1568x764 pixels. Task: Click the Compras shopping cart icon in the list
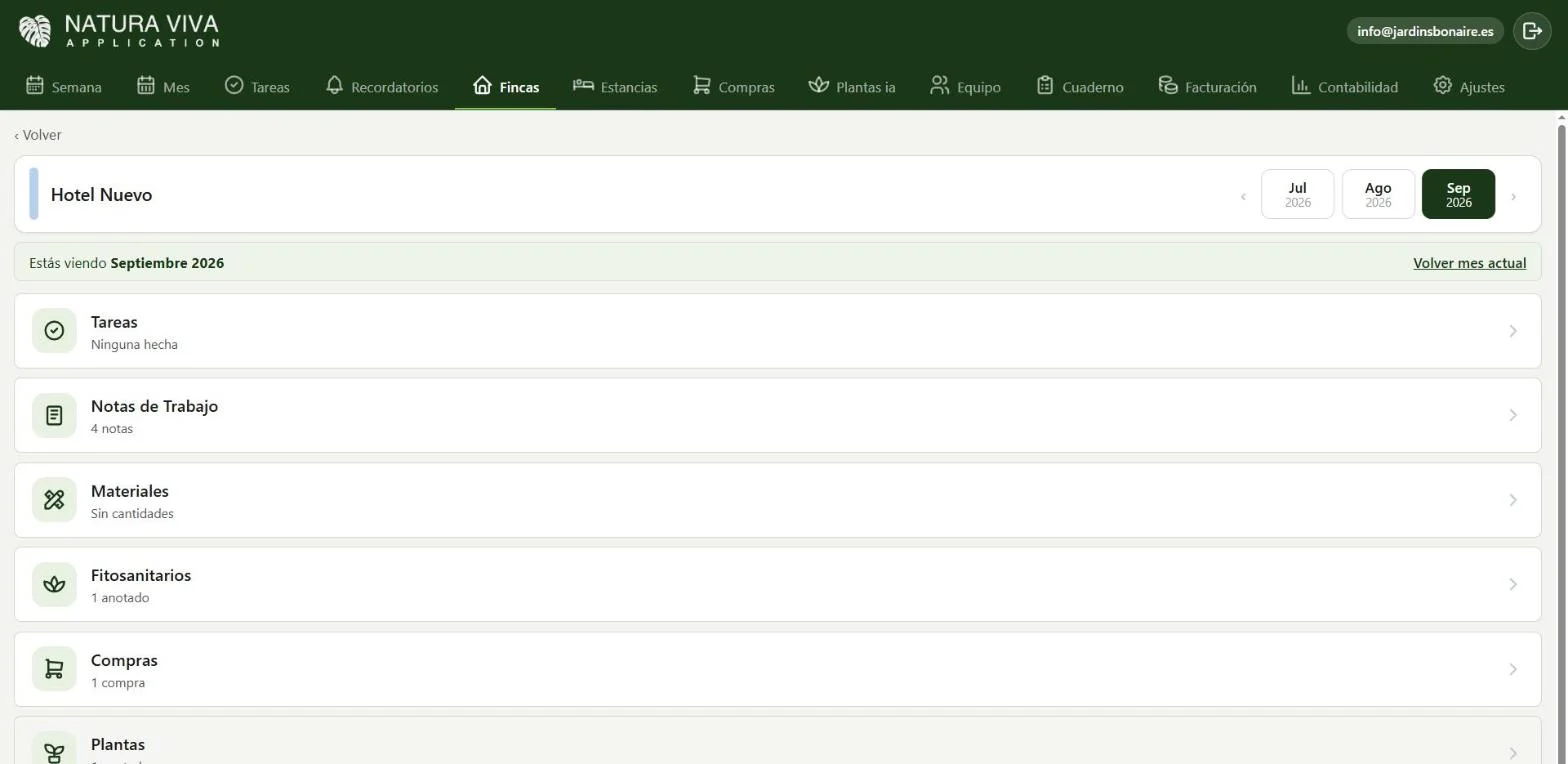(x=54, y=668)
